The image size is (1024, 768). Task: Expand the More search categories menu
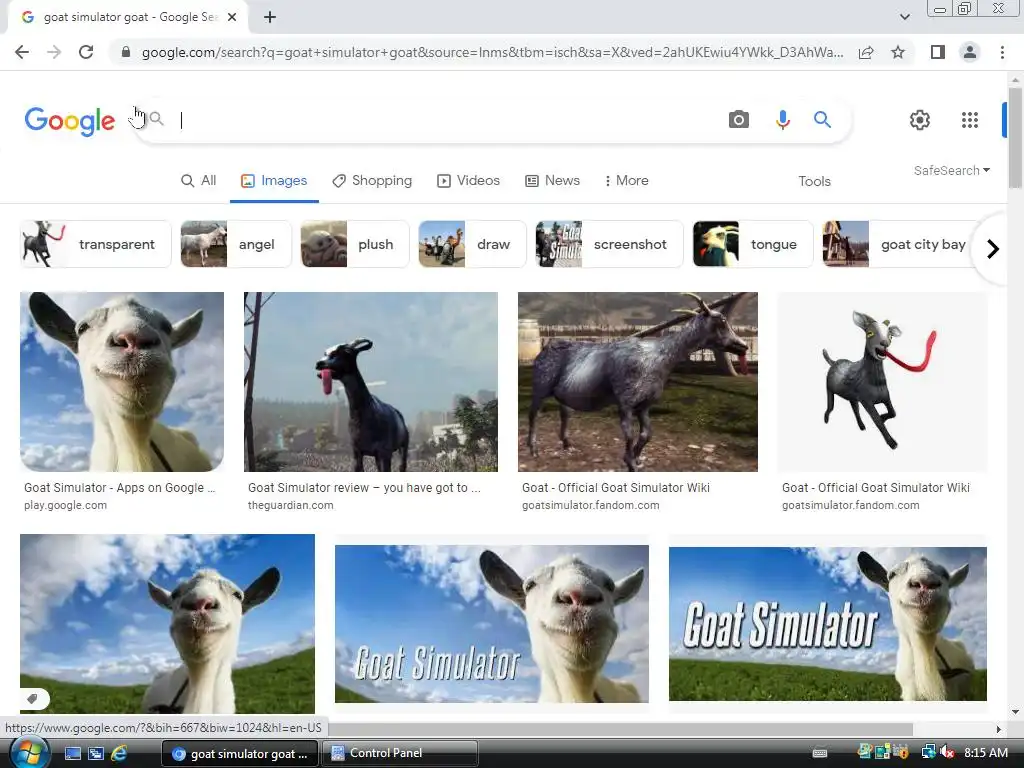(x=626, y=181)
